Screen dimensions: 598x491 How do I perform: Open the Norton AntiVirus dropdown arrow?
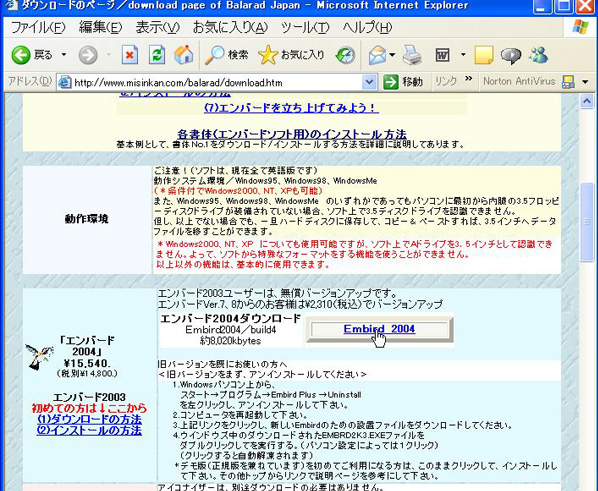tap(585, 82)
